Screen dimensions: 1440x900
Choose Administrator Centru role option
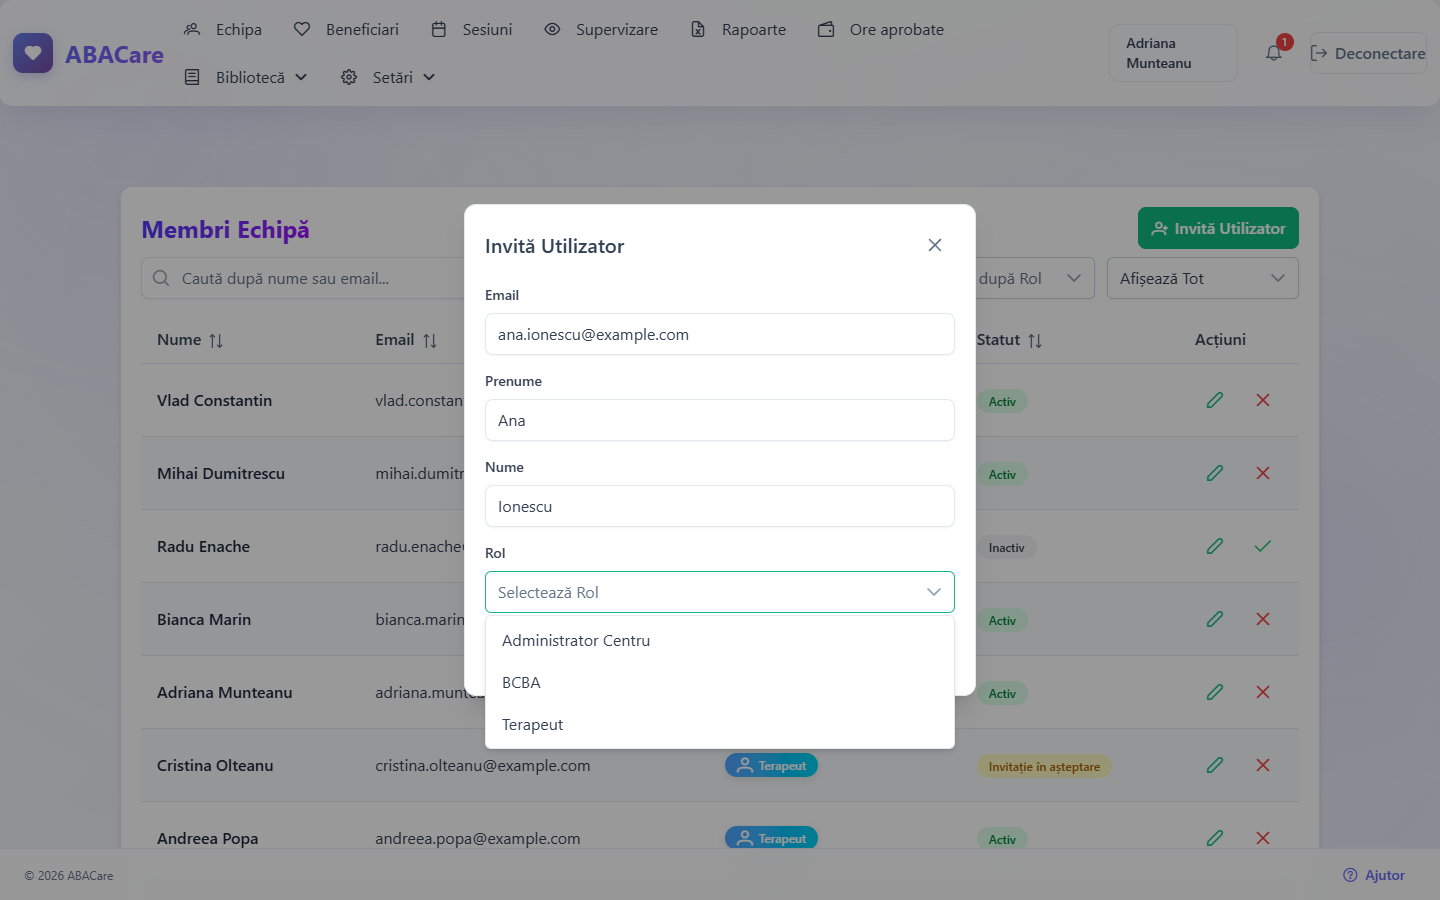pyautogui.click(x=720, y=640)
